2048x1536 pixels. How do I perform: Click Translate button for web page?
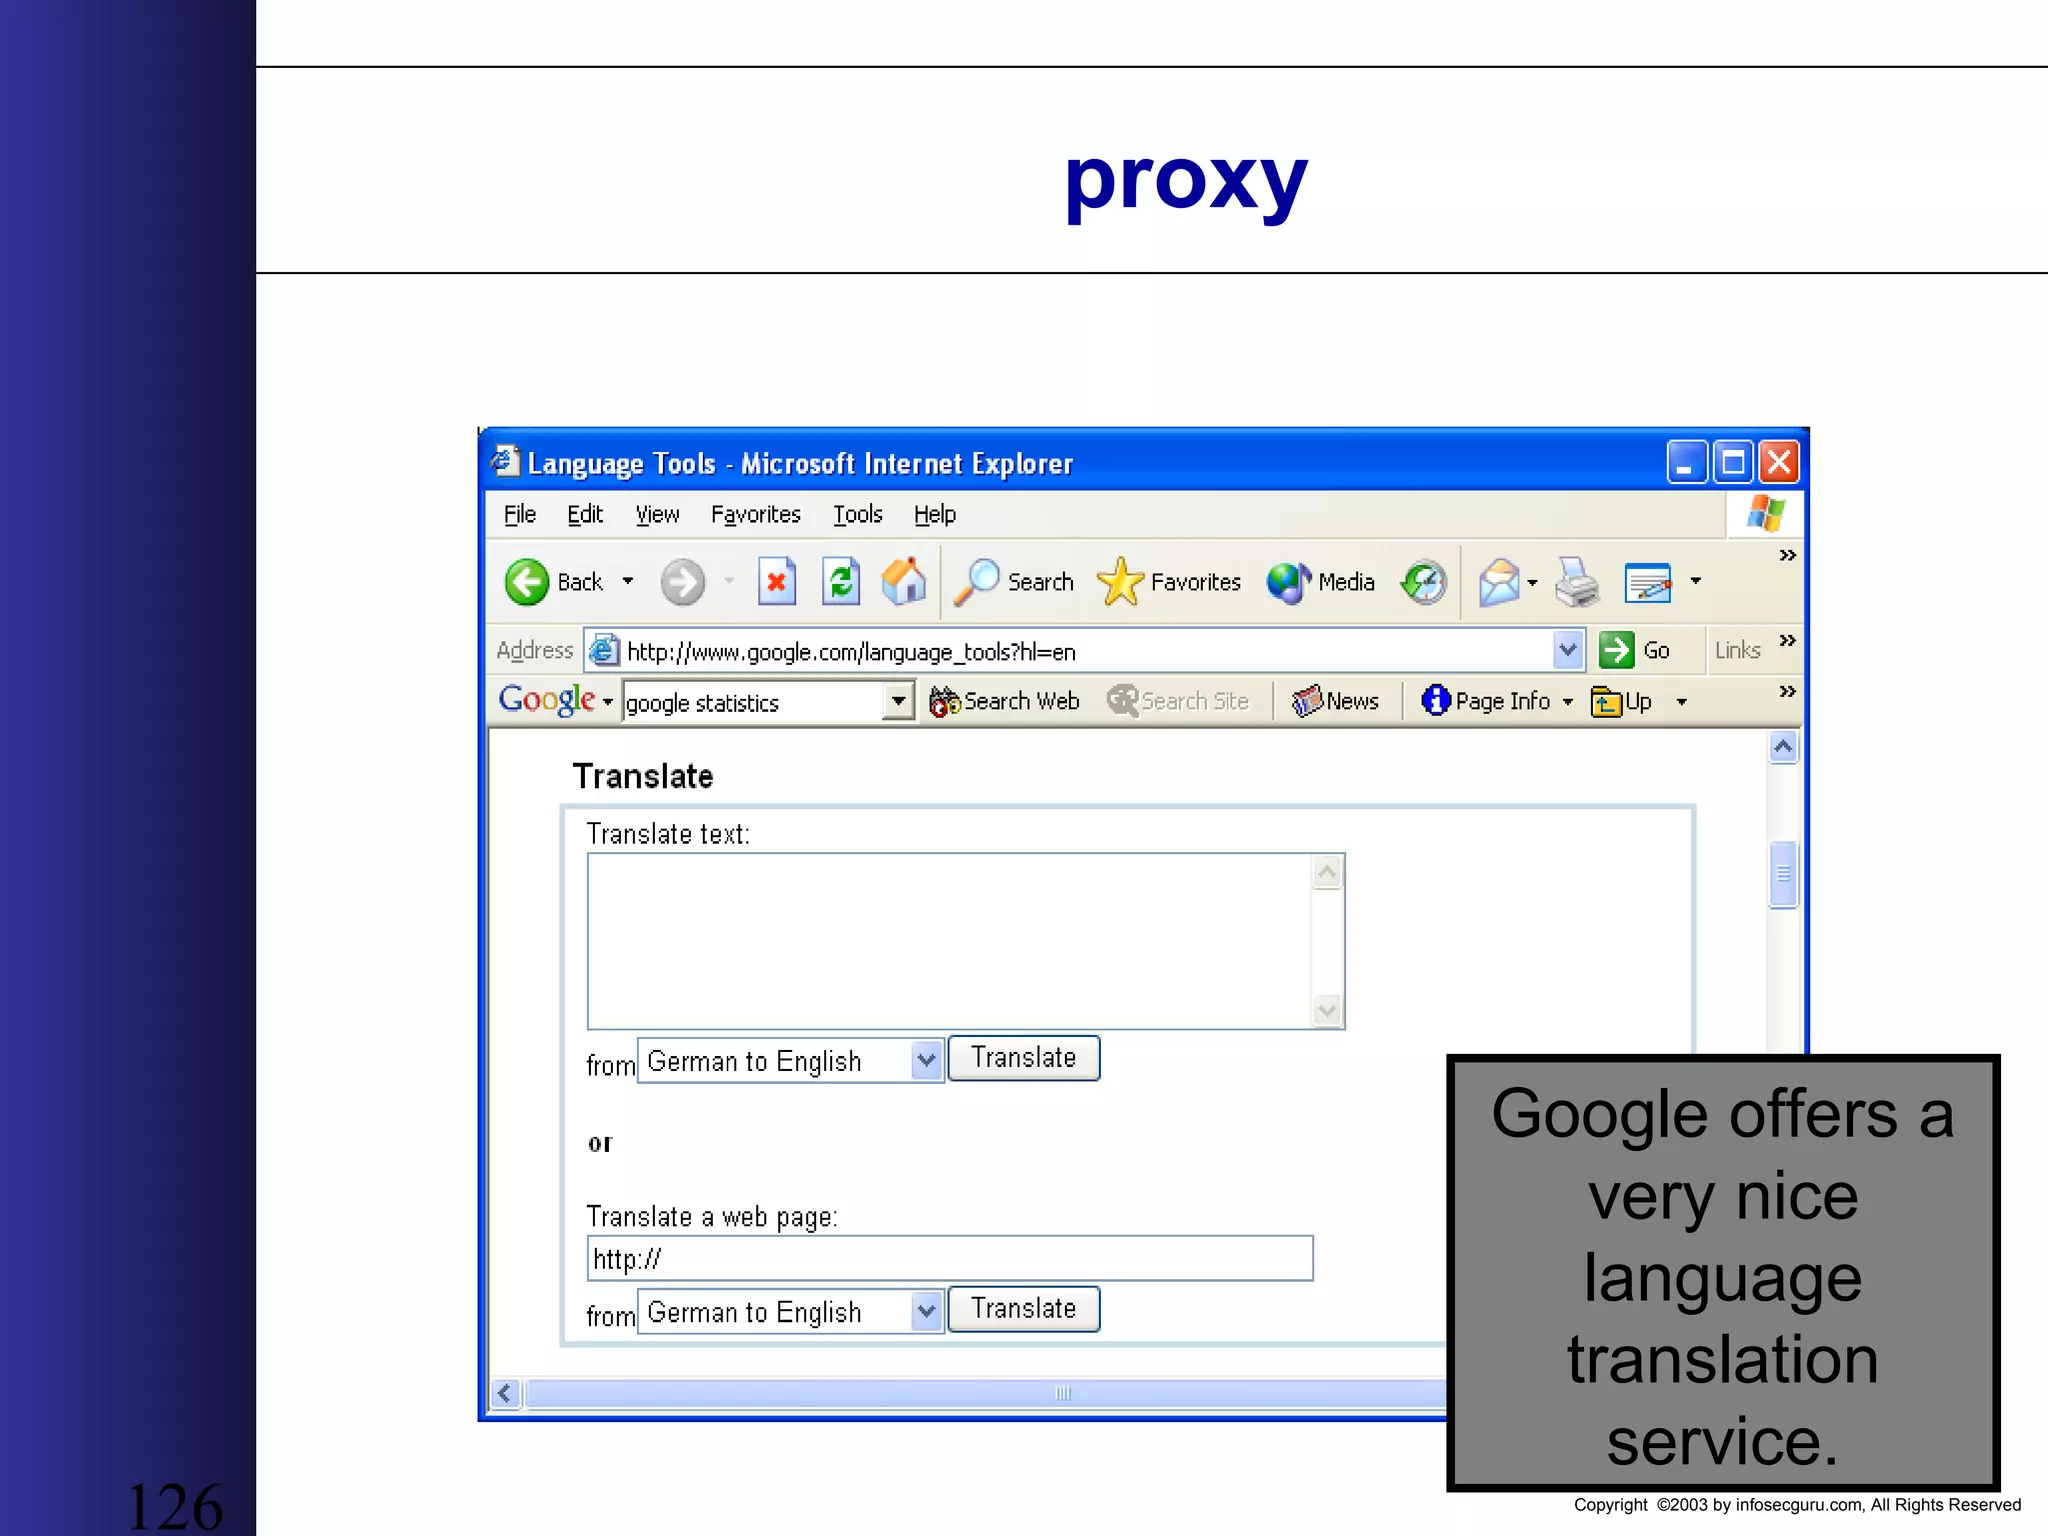(x=1024, y=1309)
